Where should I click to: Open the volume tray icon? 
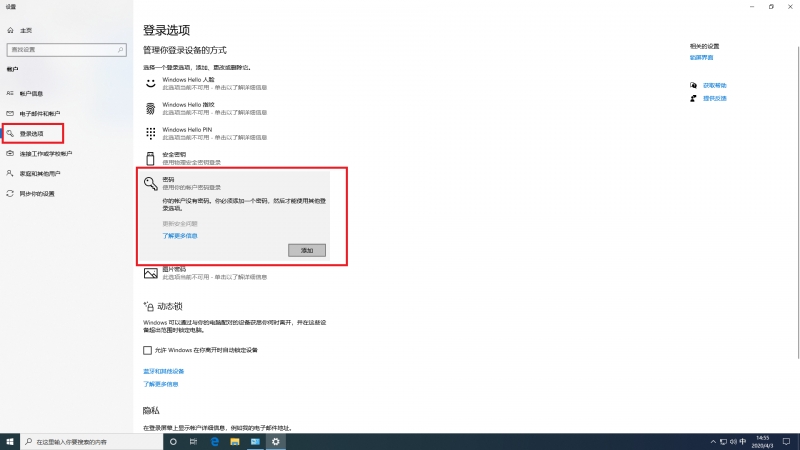[733, 442]
